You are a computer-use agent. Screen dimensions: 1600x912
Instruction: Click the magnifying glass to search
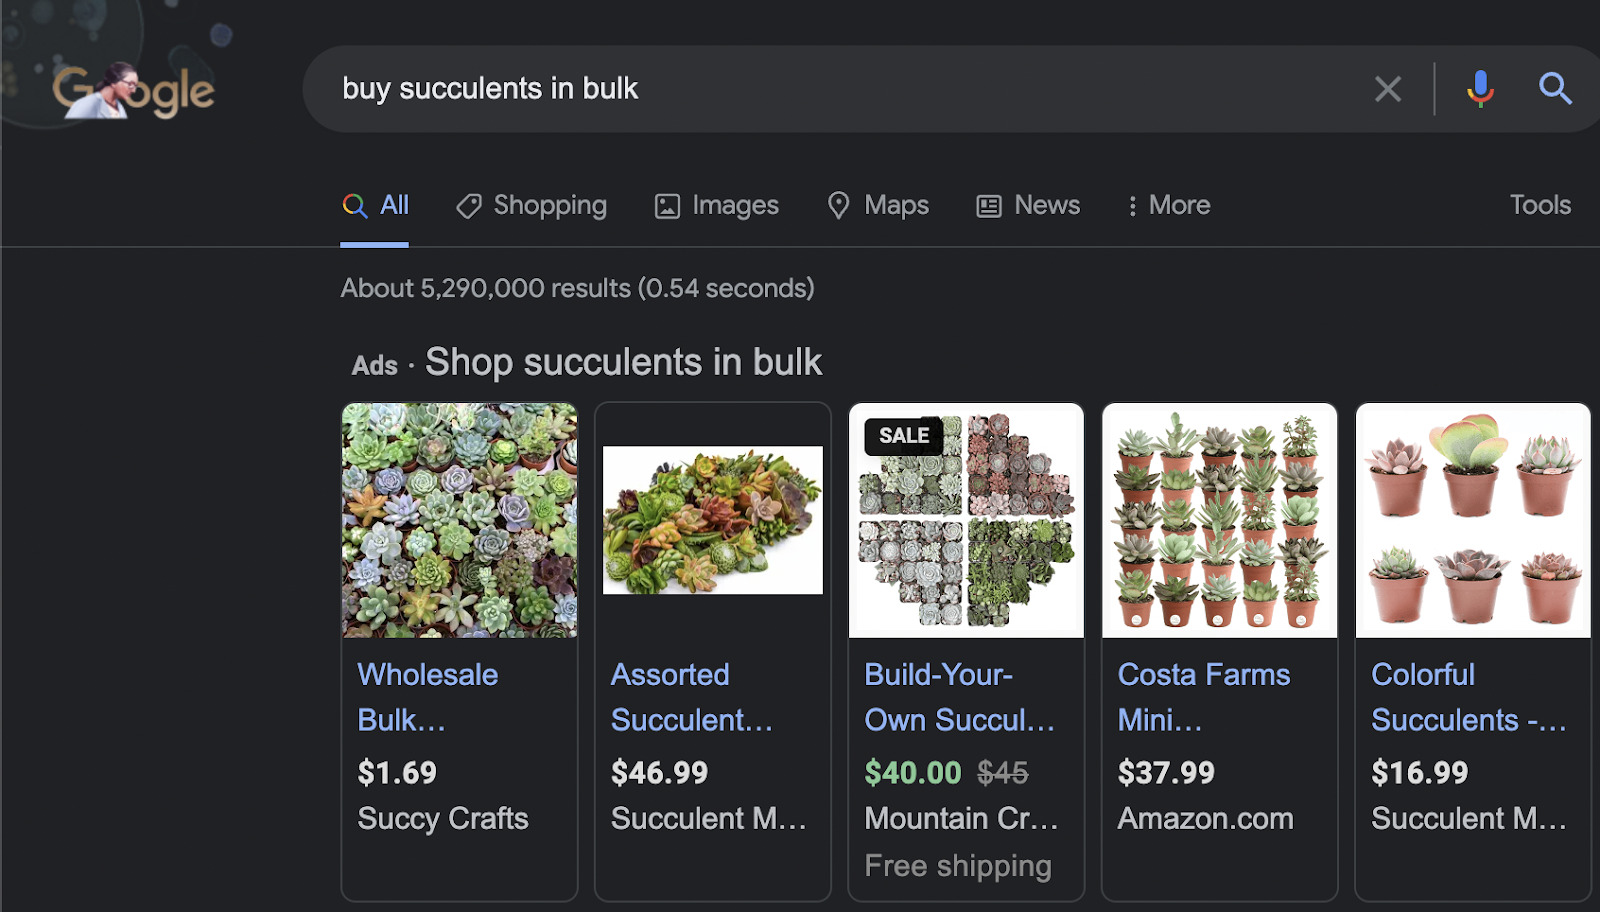[1554, 89]
